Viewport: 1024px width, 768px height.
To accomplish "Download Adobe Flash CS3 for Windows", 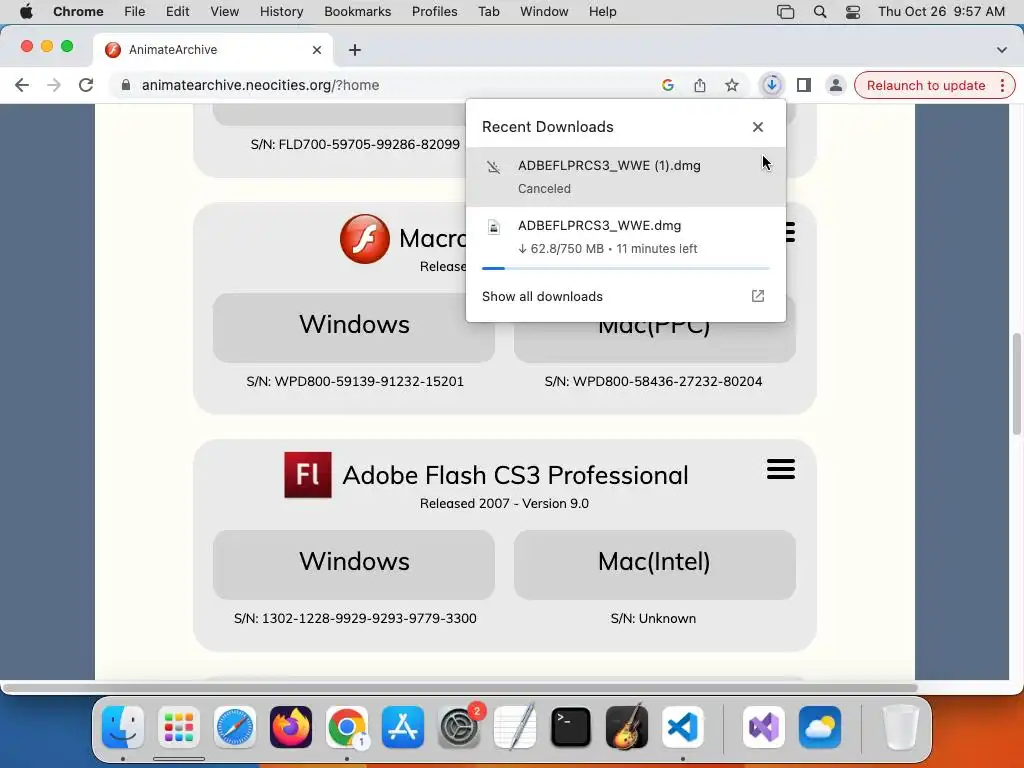I will 354,564.
